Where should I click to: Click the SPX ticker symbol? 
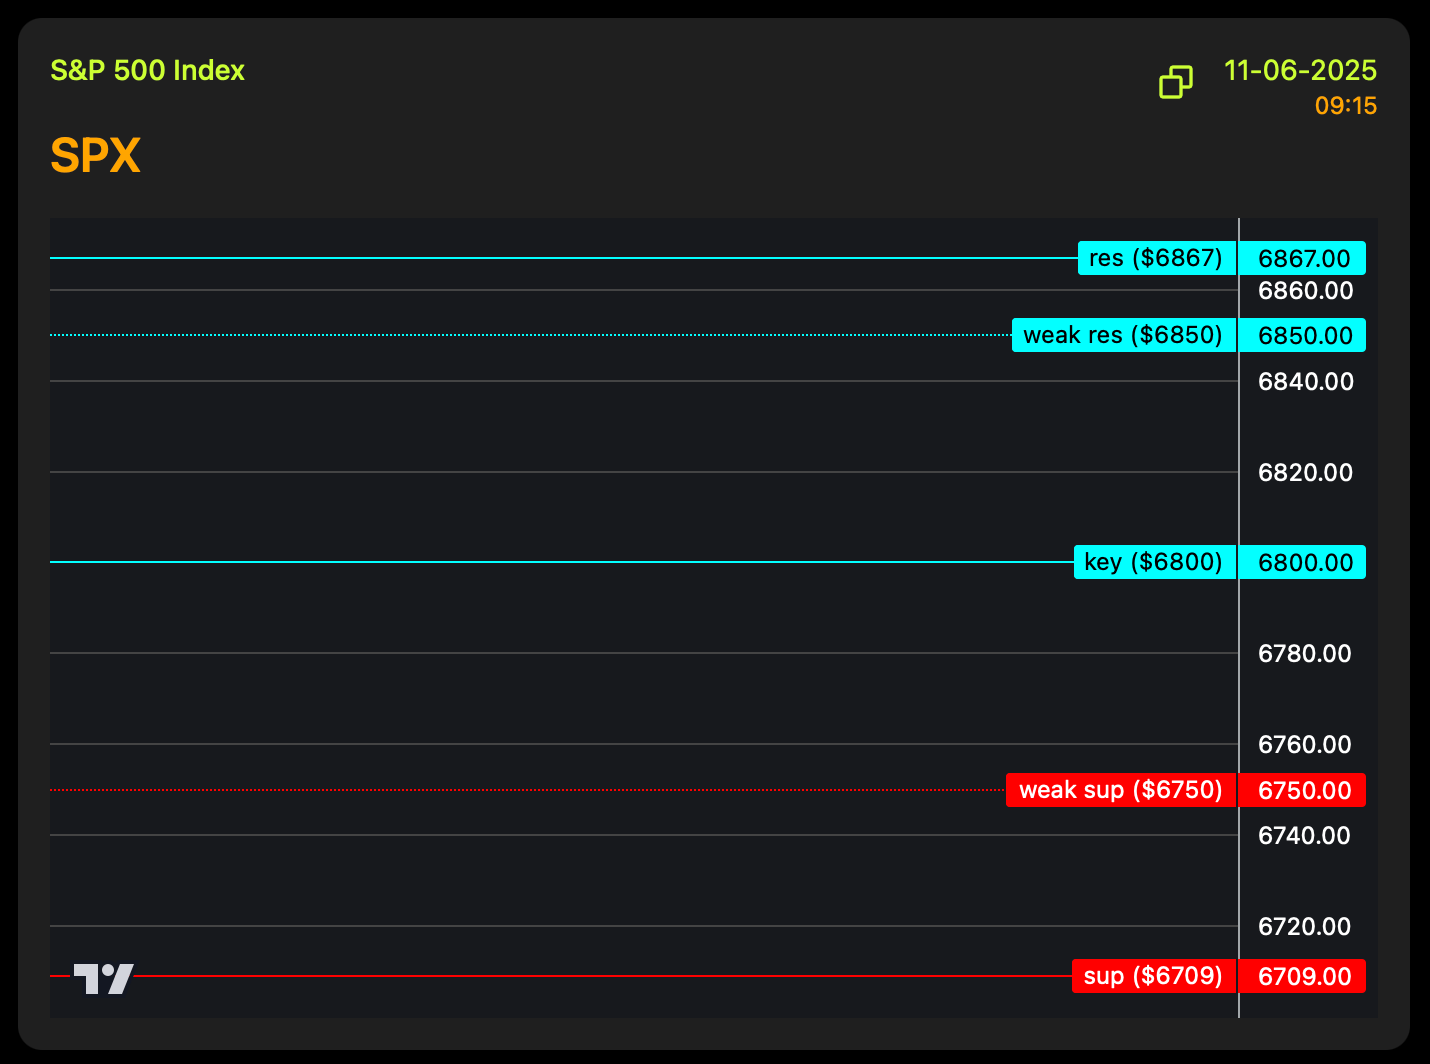click(95, 156)
